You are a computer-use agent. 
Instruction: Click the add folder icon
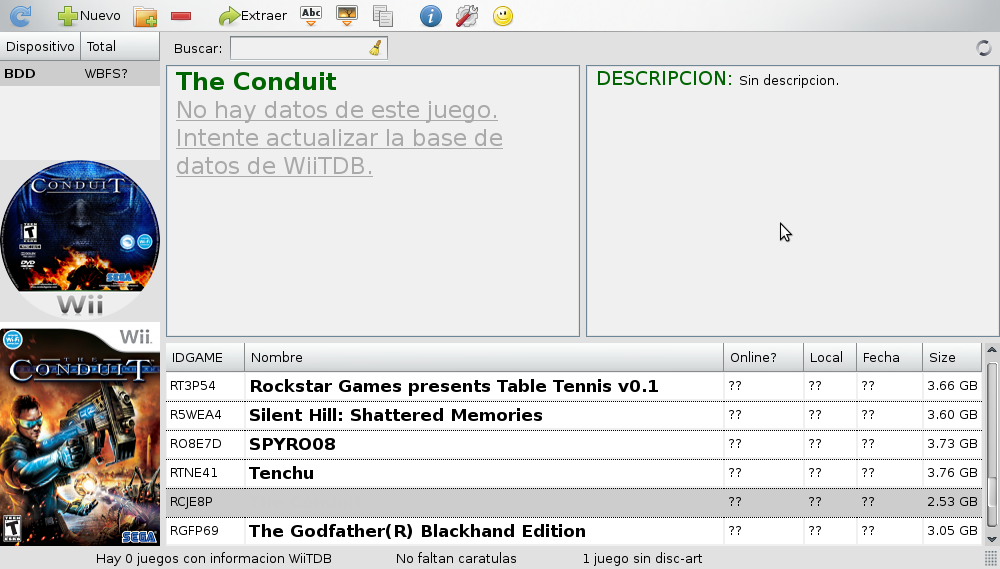(145, 16)
